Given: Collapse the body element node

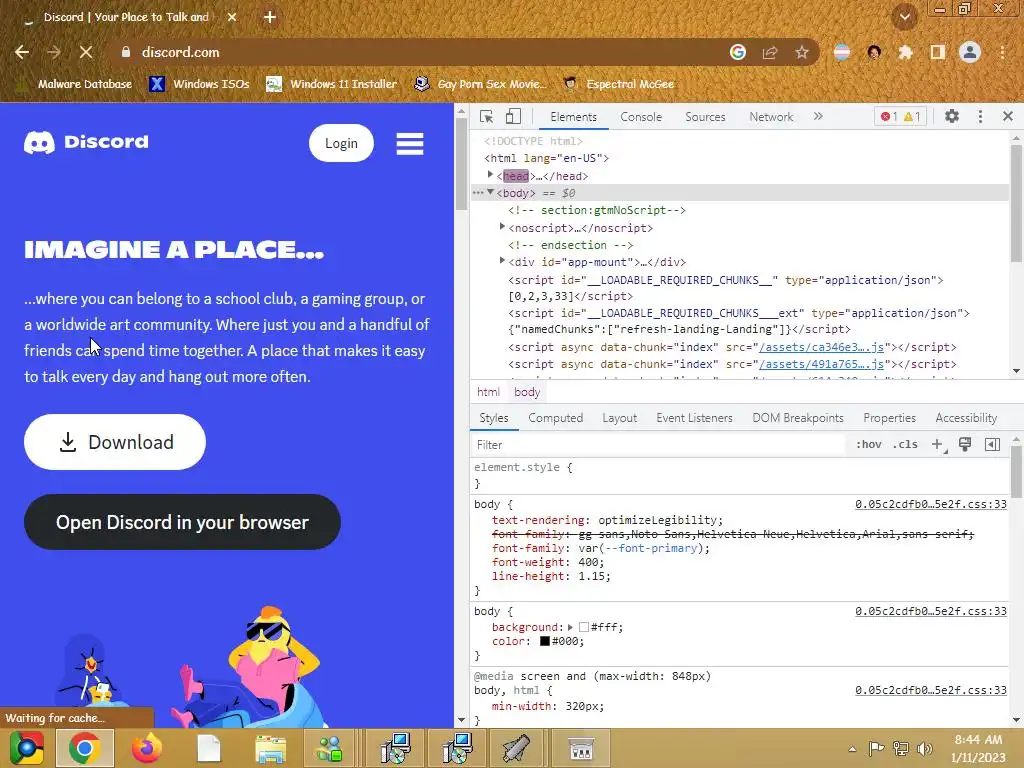Looking at the screenshot, I should click(x=490, y=192).
